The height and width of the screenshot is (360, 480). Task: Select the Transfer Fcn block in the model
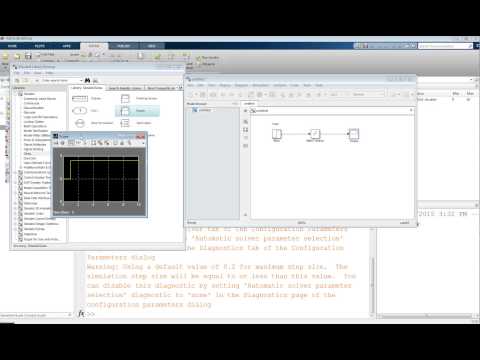(315, 134)
